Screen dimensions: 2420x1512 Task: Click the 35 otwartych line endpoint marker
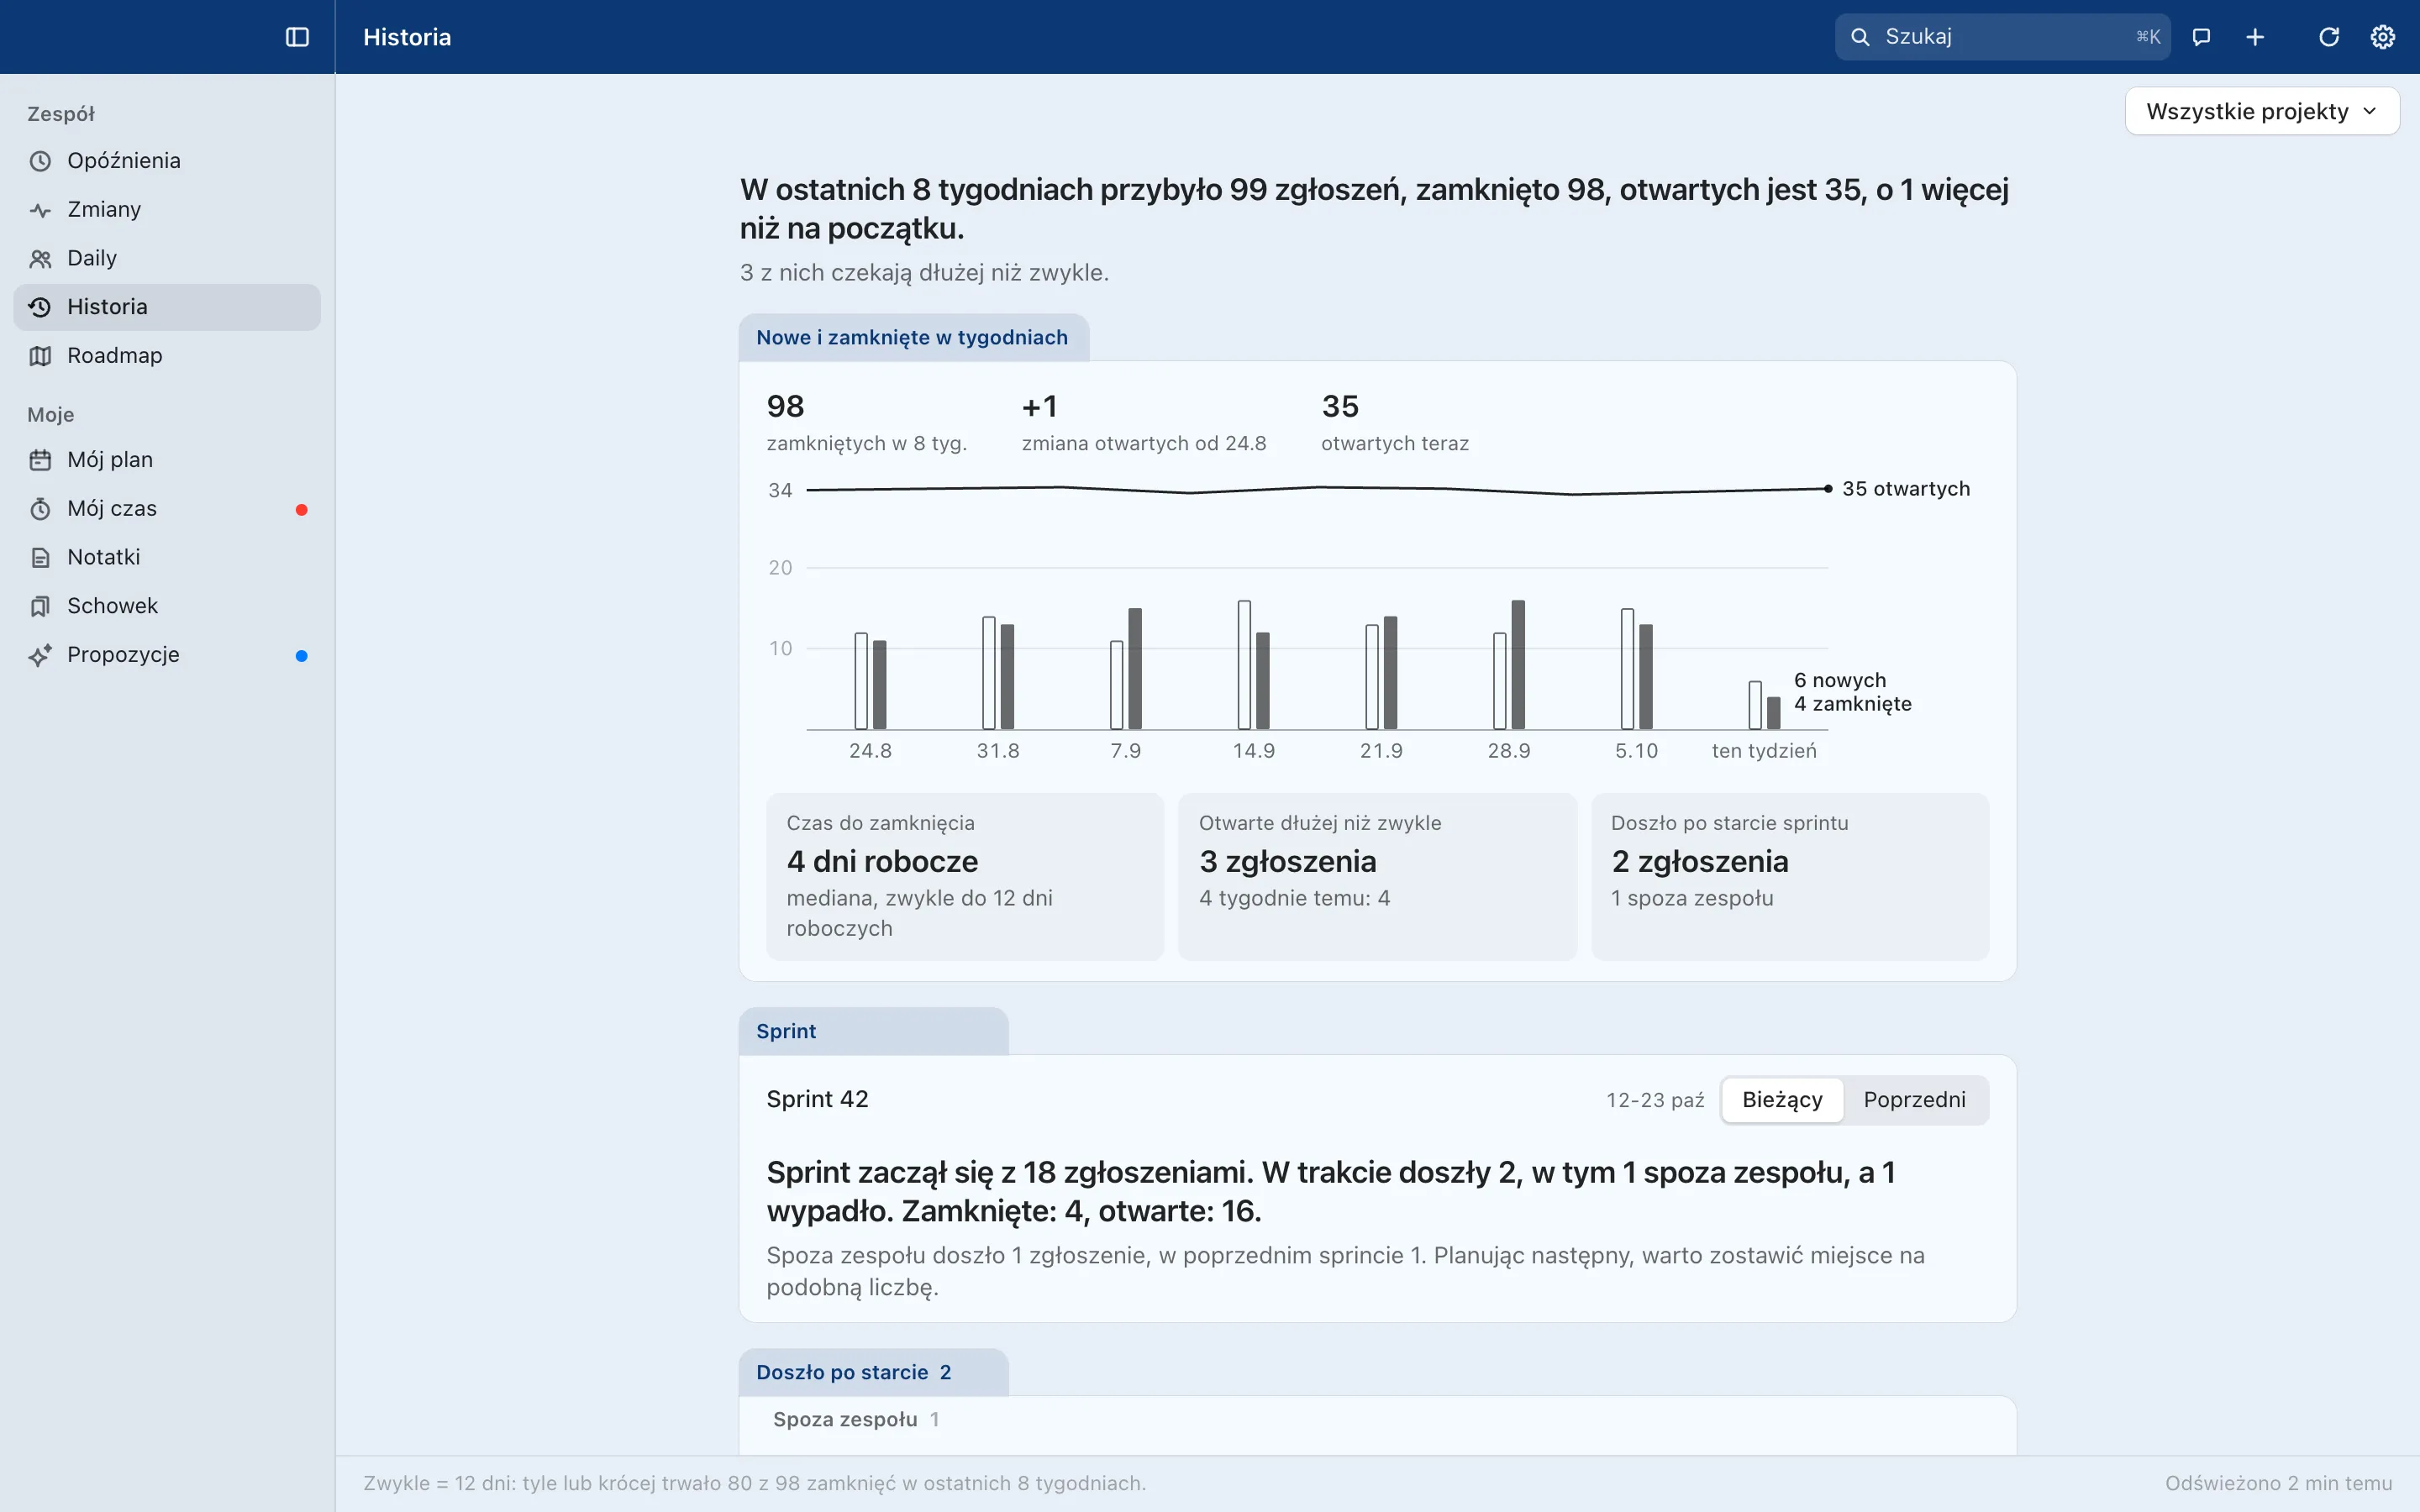coord(1828,489)
